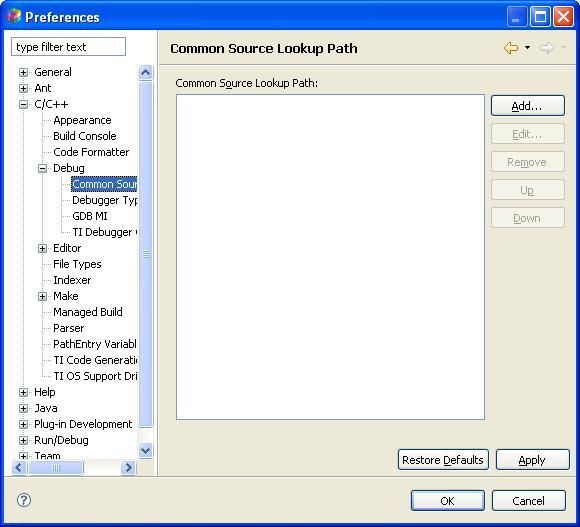Click the help question mark icon
Viewport: 580px width, 527px height.
click(x=24, y=500)
